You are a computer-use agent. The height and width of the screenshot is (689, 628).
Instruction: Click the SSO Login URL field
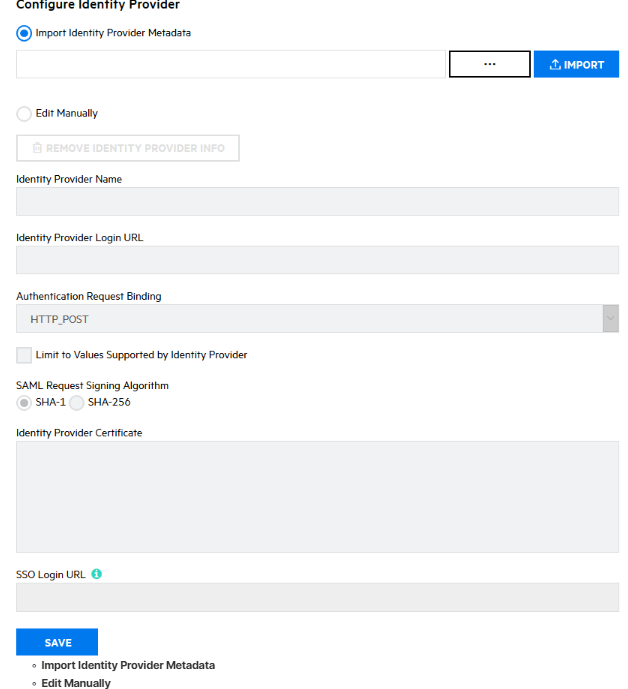coord(317,598)
